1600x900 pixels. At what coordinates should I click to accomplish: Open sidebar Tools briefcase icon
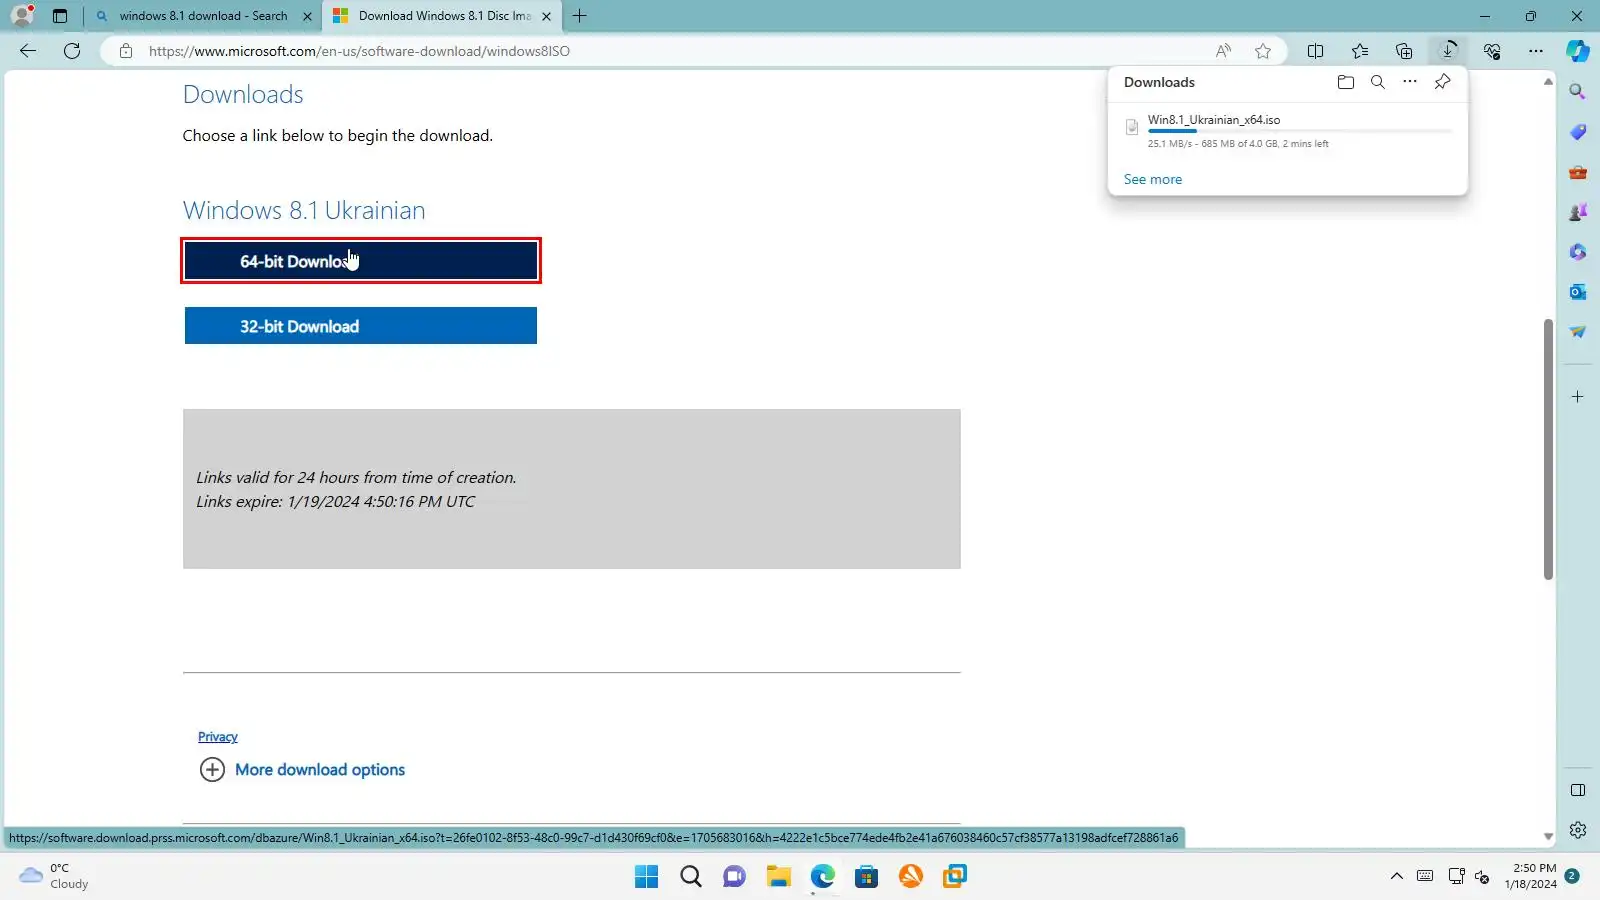point(1578,172)
